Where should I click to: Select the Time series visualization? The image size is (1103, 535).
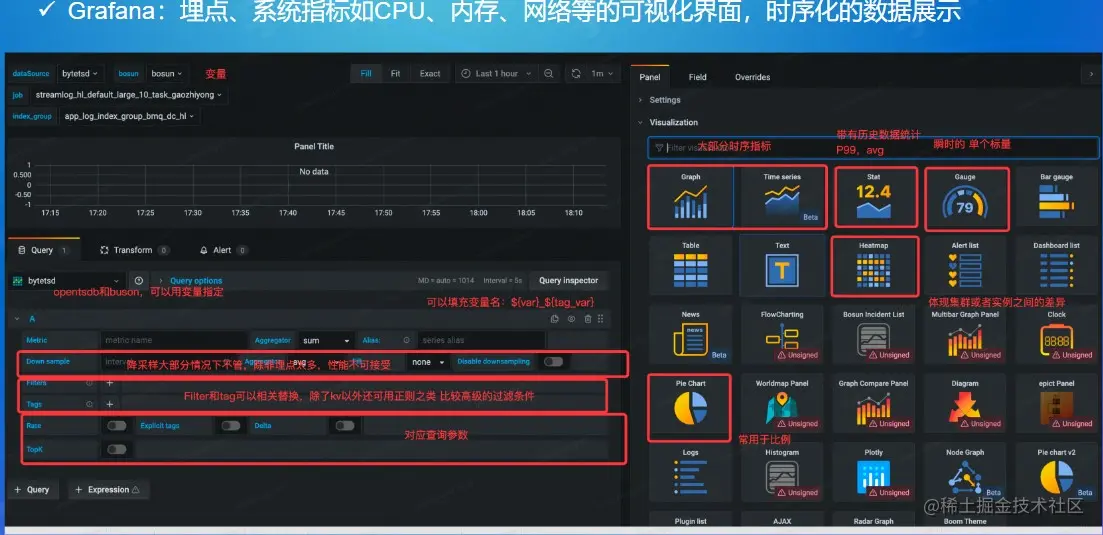[782, 197]
